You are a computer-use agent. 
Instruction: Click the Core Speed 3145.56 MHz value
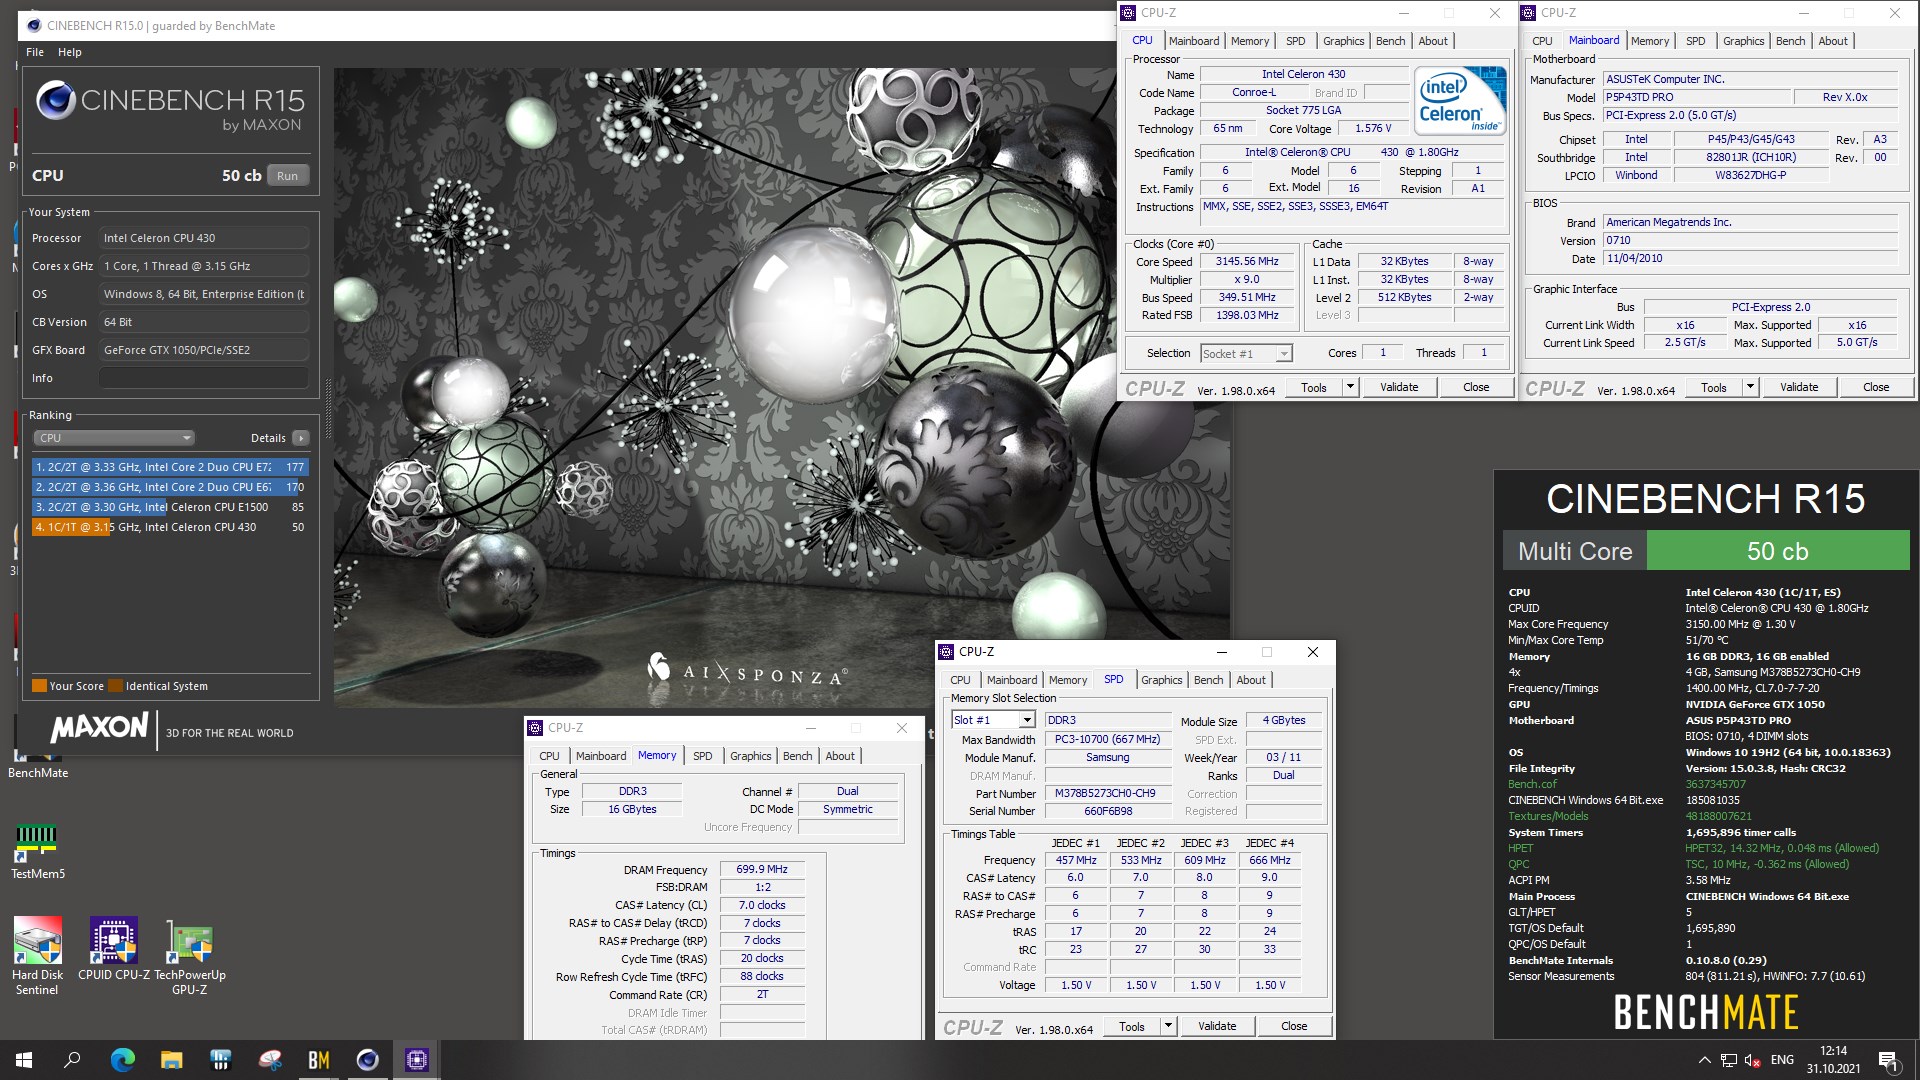click(x=1246, y=262)
